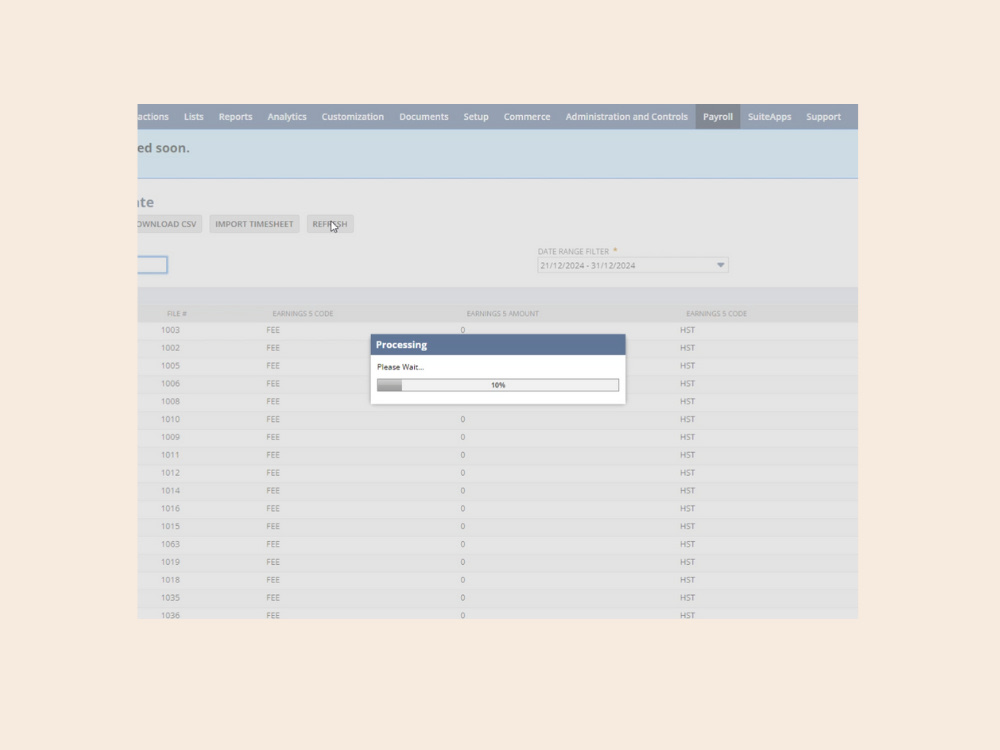Select the date range 21/12/2024 - 31/12/2024 field
The image size is (1000, 750).
pos(633,265)
